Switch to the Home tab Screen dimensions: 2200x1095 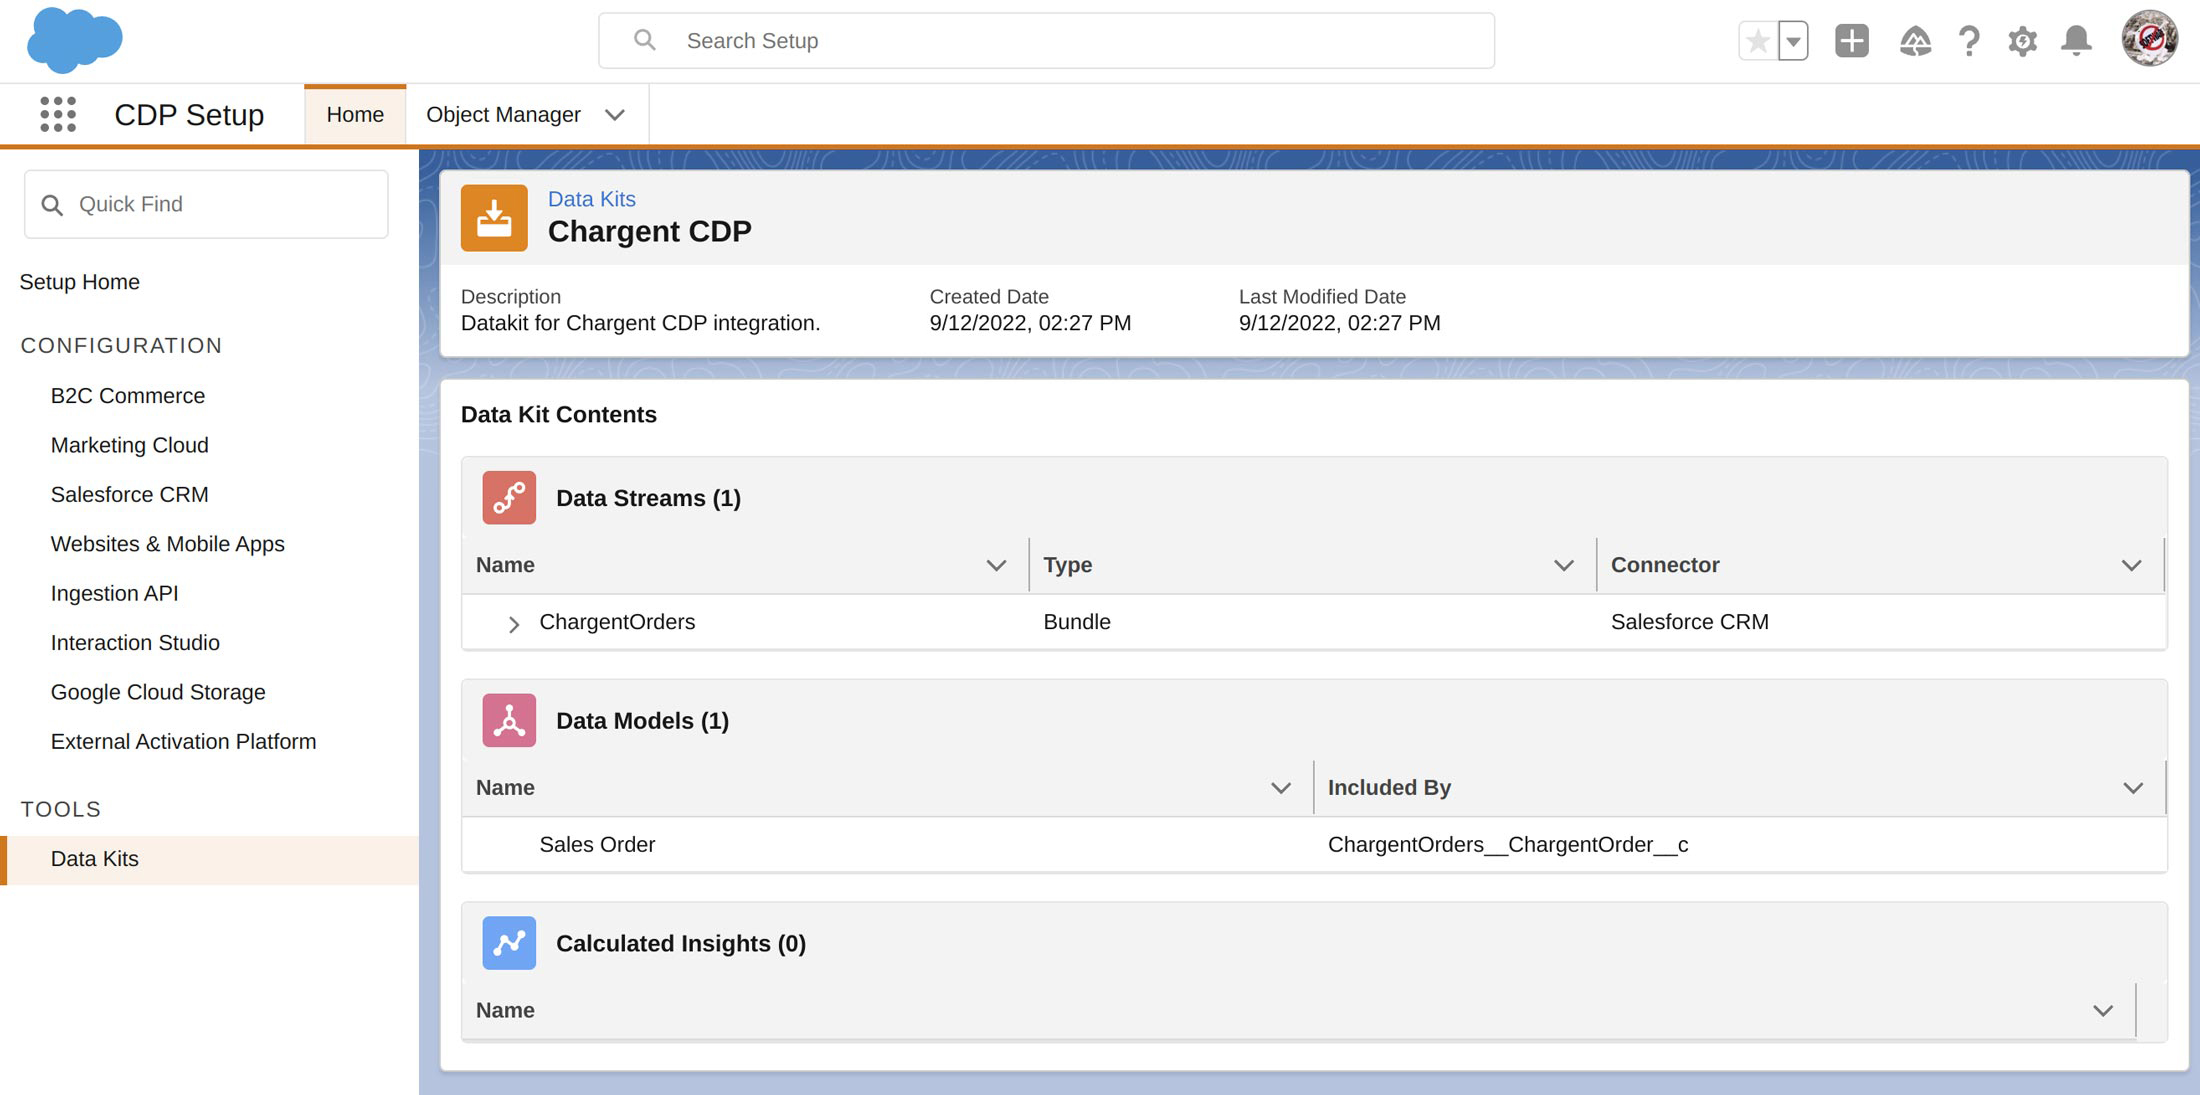355,115
